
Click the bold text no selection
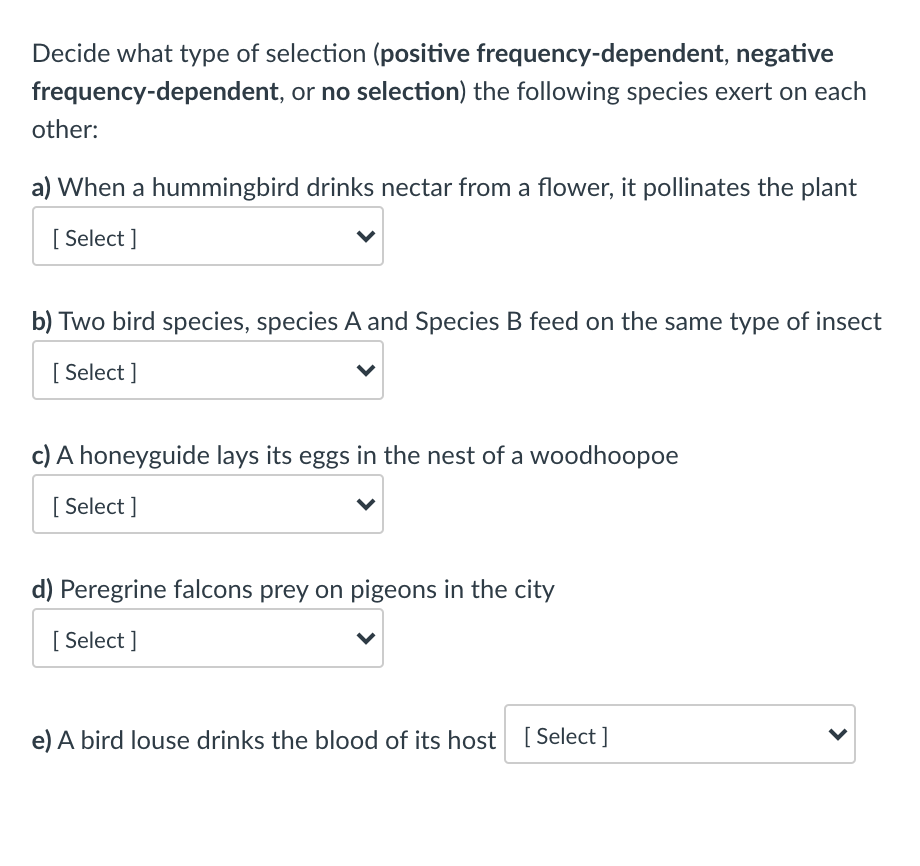point(389,91)
